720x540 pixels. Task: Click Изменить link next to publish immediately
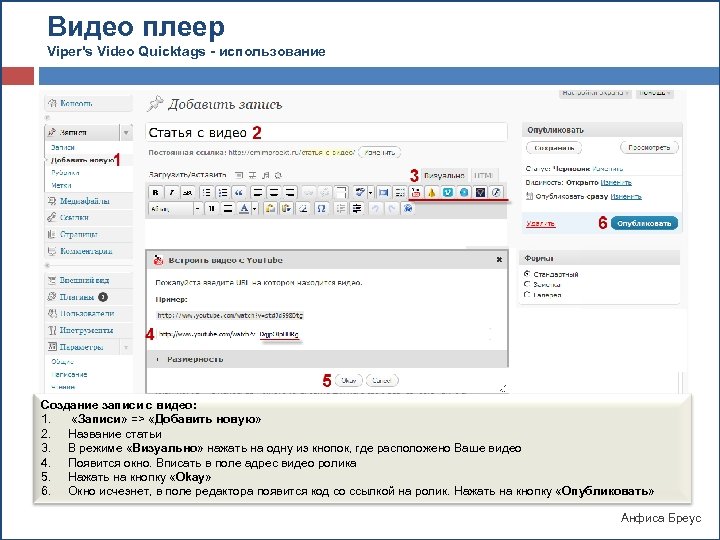click(x=626, y=196)
